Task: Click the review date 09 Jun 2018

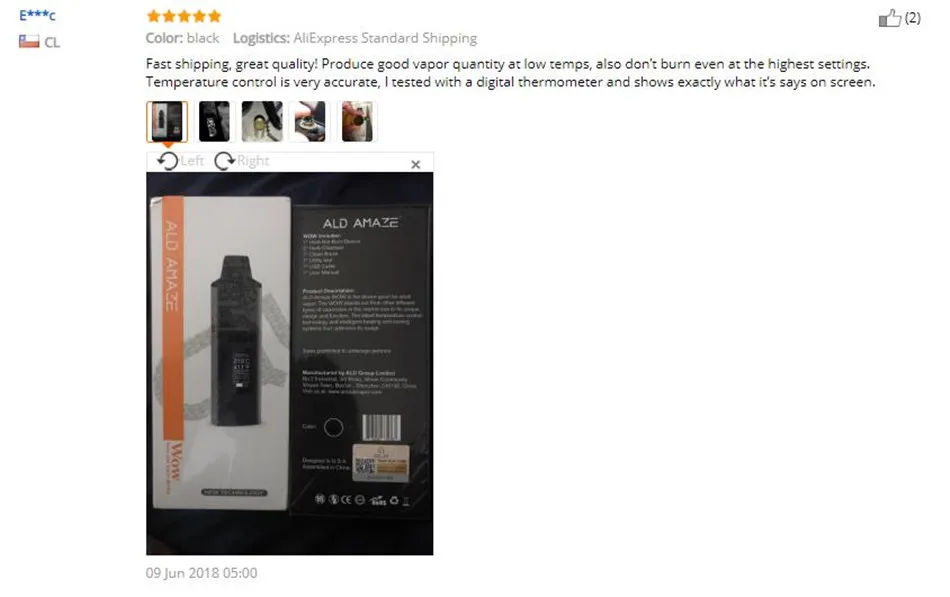Action: pyautogui.click(x=201, y=573)
